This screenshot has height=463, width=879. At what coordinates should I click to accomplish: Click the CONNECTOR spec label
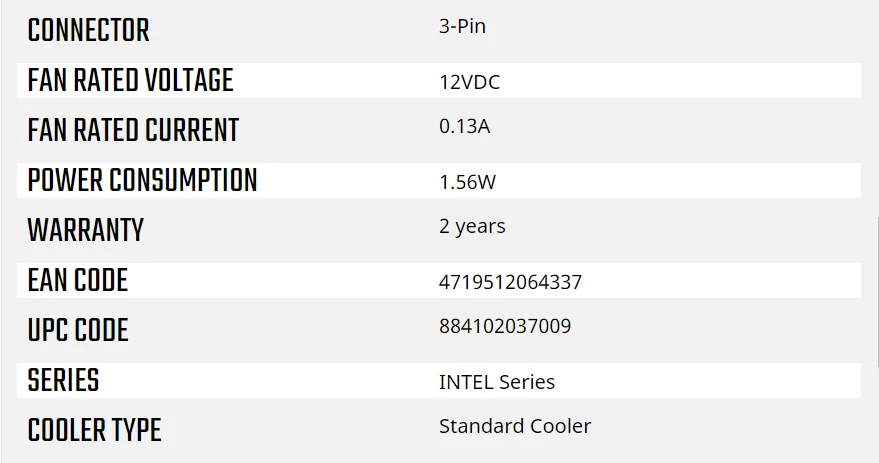tap(88, 31)
